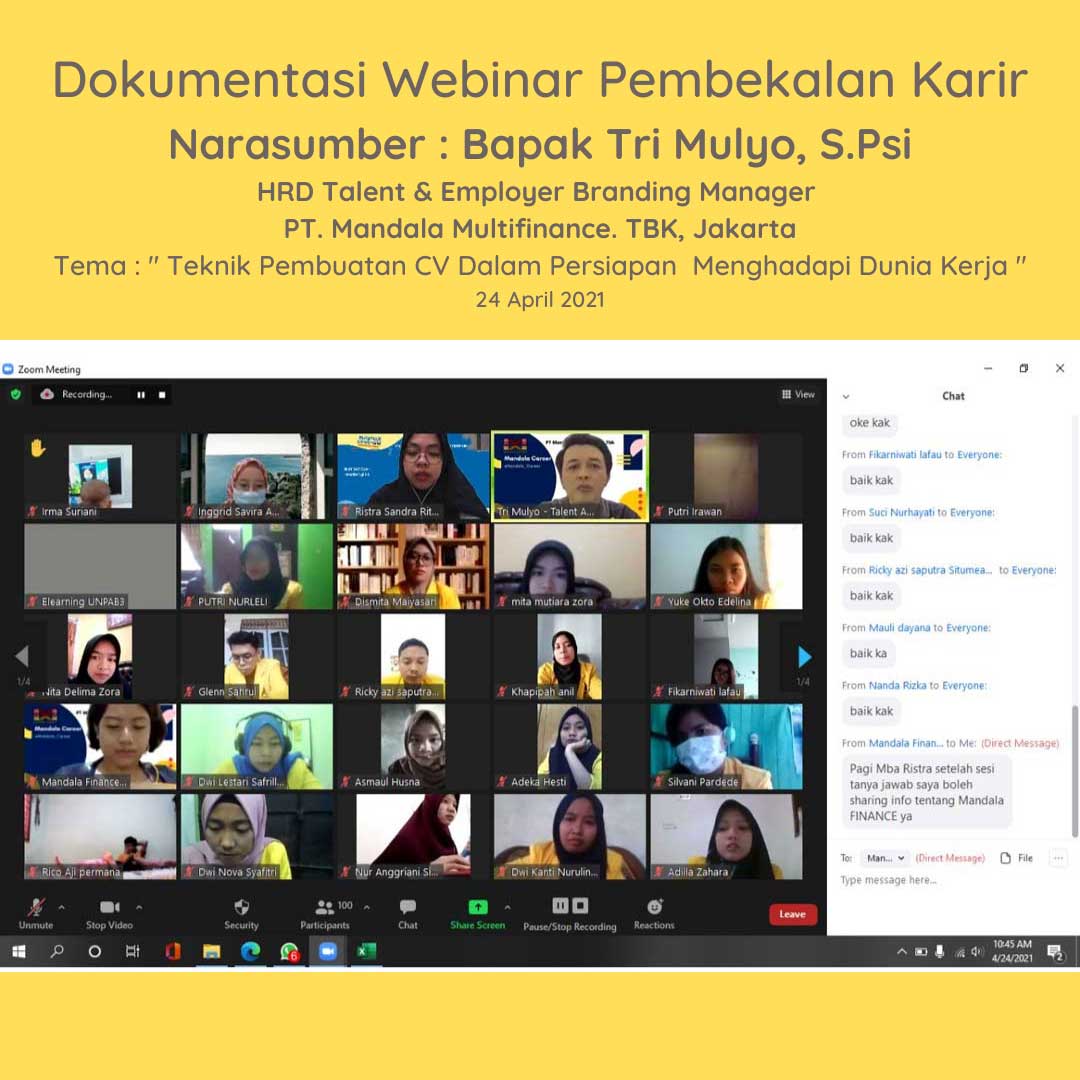Click sender name Mauli dayana in chat
The width and height of the screenshot is (1080, 1080).
(x=899, y=628)
